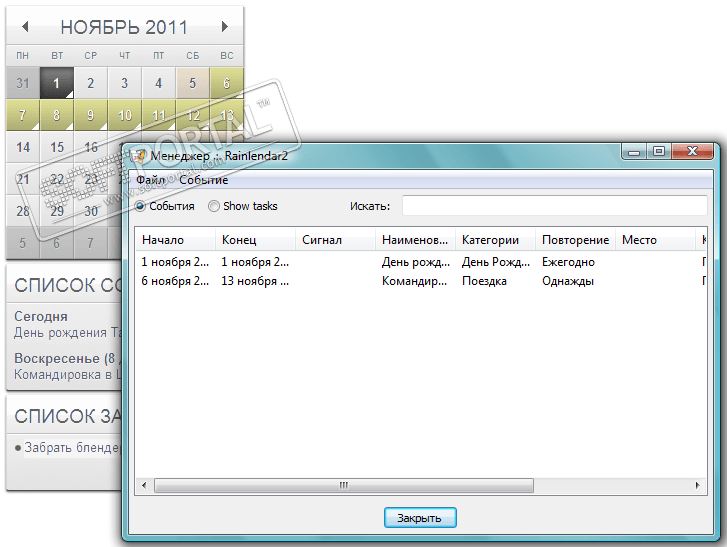Click the horizontal scrollbar thumb
The image size is (727, 547).
[344, 485]
